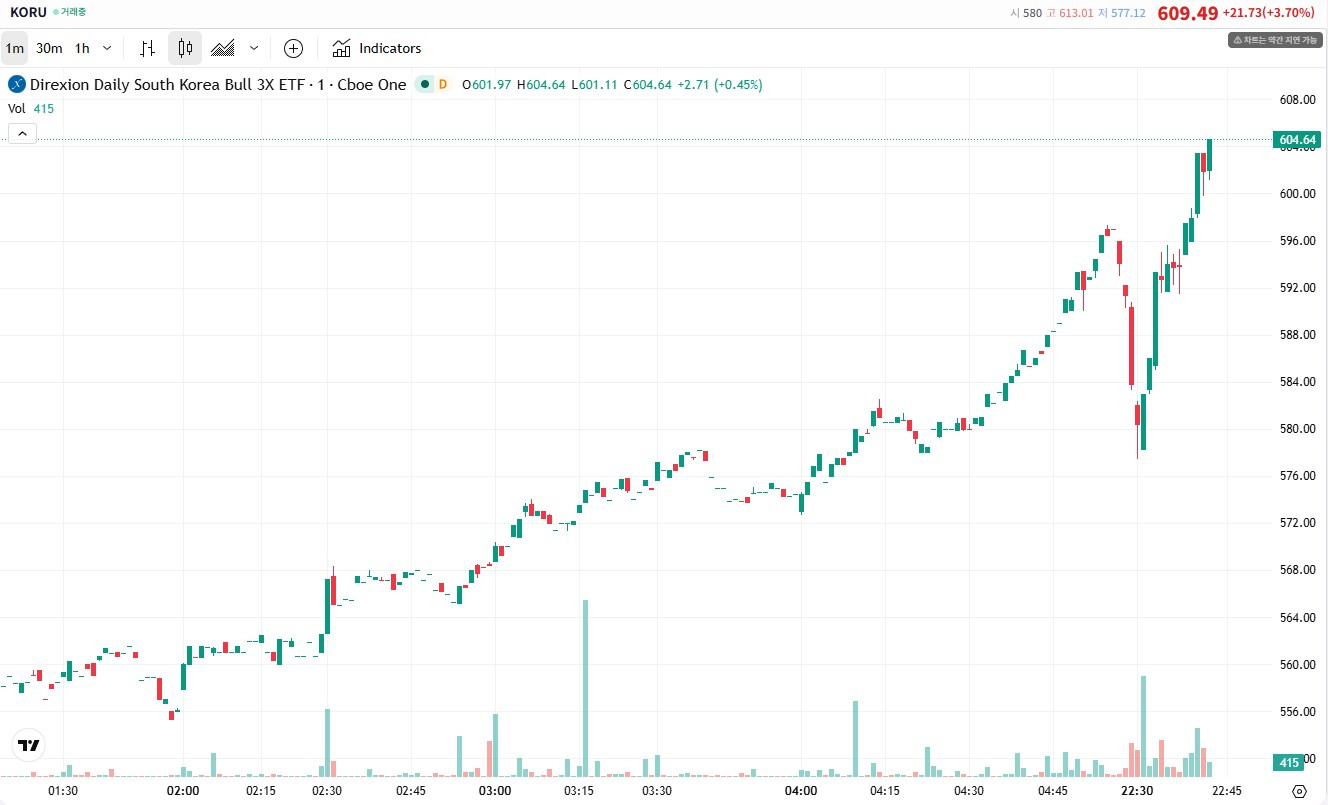Viewport: 1328px width, 805px height.
Task: Click the 580.00 price axis label
Action: (1297, 429)
